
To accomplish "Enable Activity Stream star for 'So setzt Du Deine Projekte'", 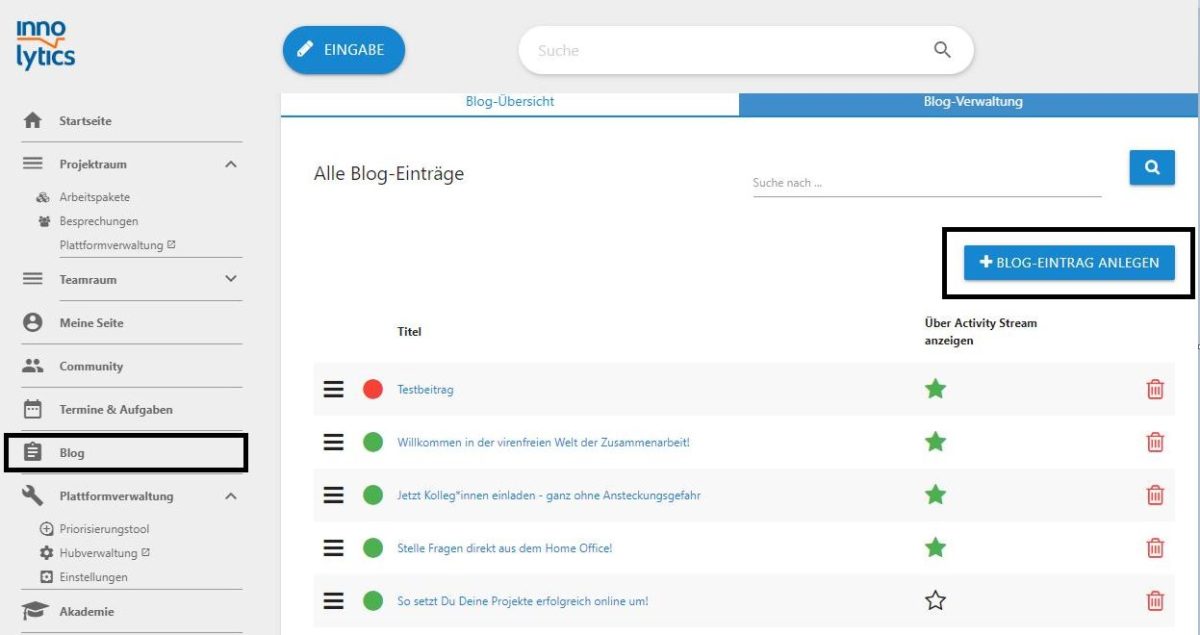I will click(x=935, y=601).
